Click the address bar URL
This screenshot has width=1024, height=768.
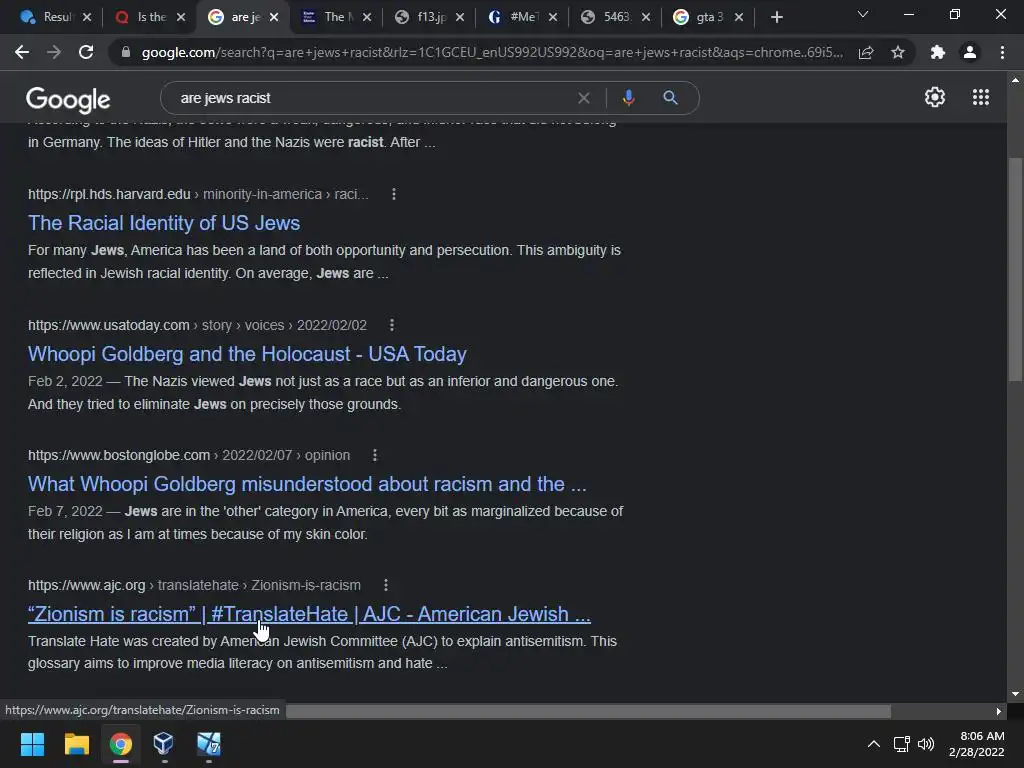[x=491, y=52]
